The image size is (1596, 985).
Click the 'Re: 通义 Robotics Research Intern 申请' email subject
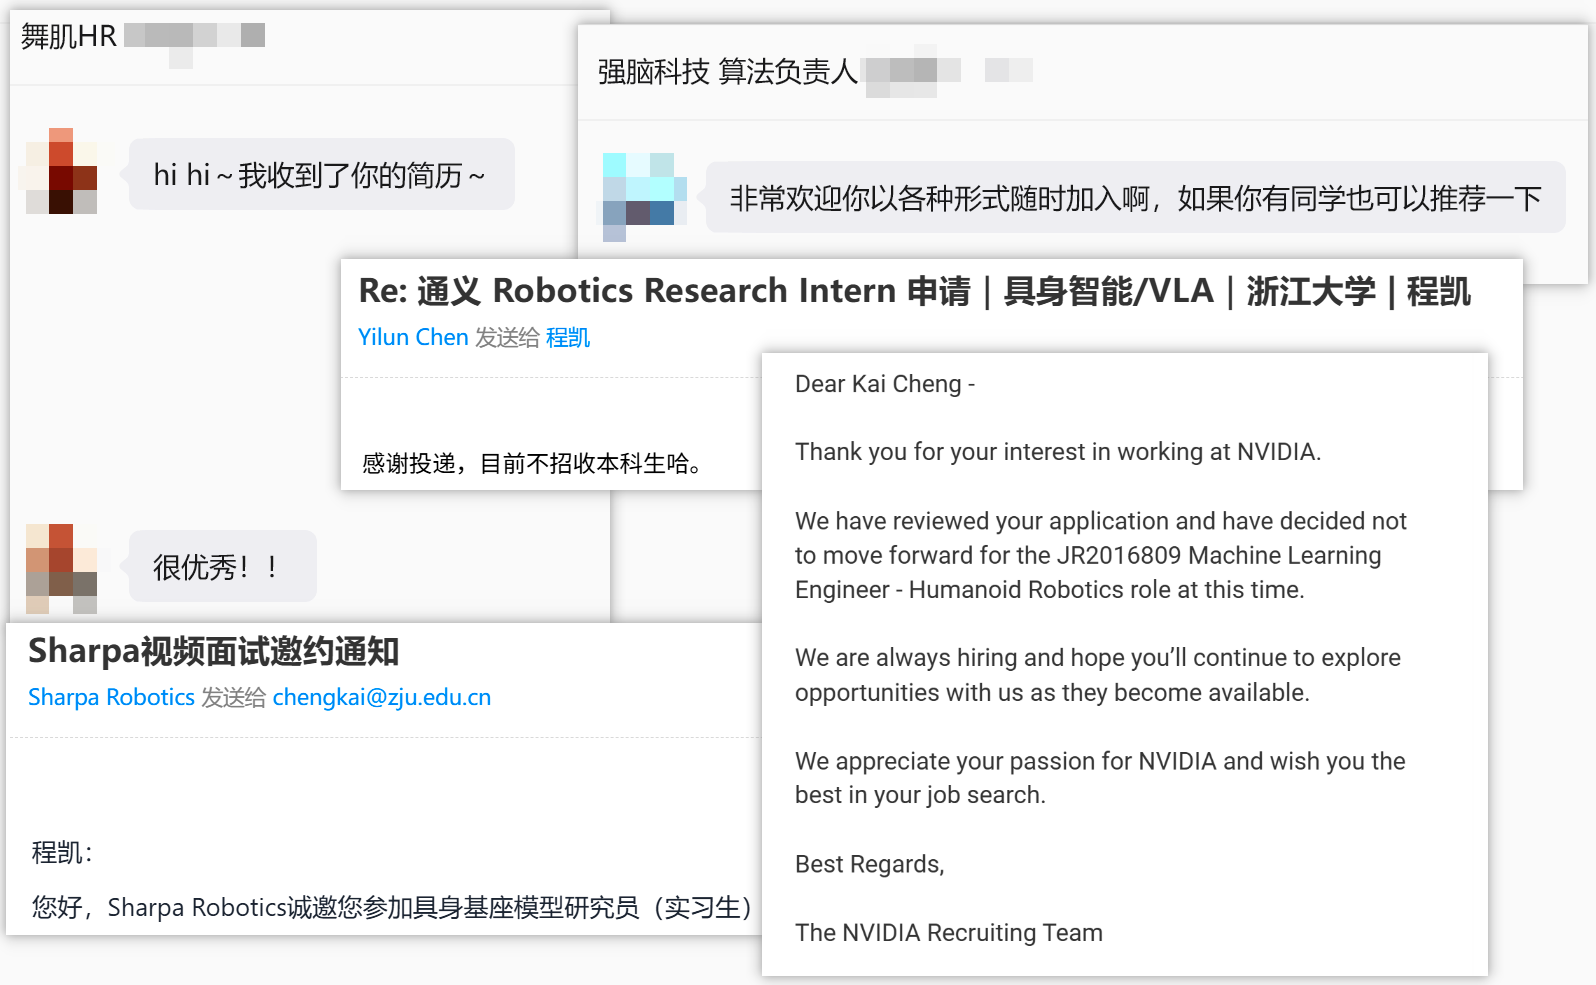tap(914, 291)
